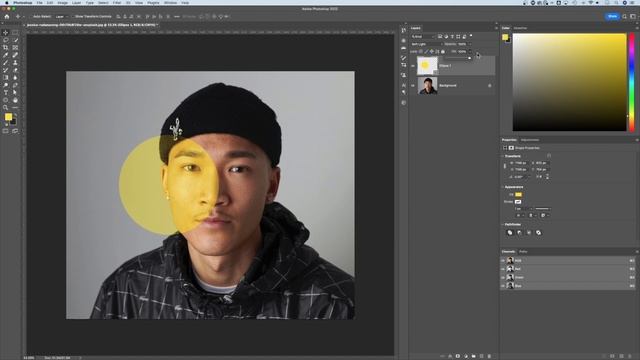Open the Soft Light blend mode dropdown
Screen dimensions: 640x360
(x=426, y=44)
